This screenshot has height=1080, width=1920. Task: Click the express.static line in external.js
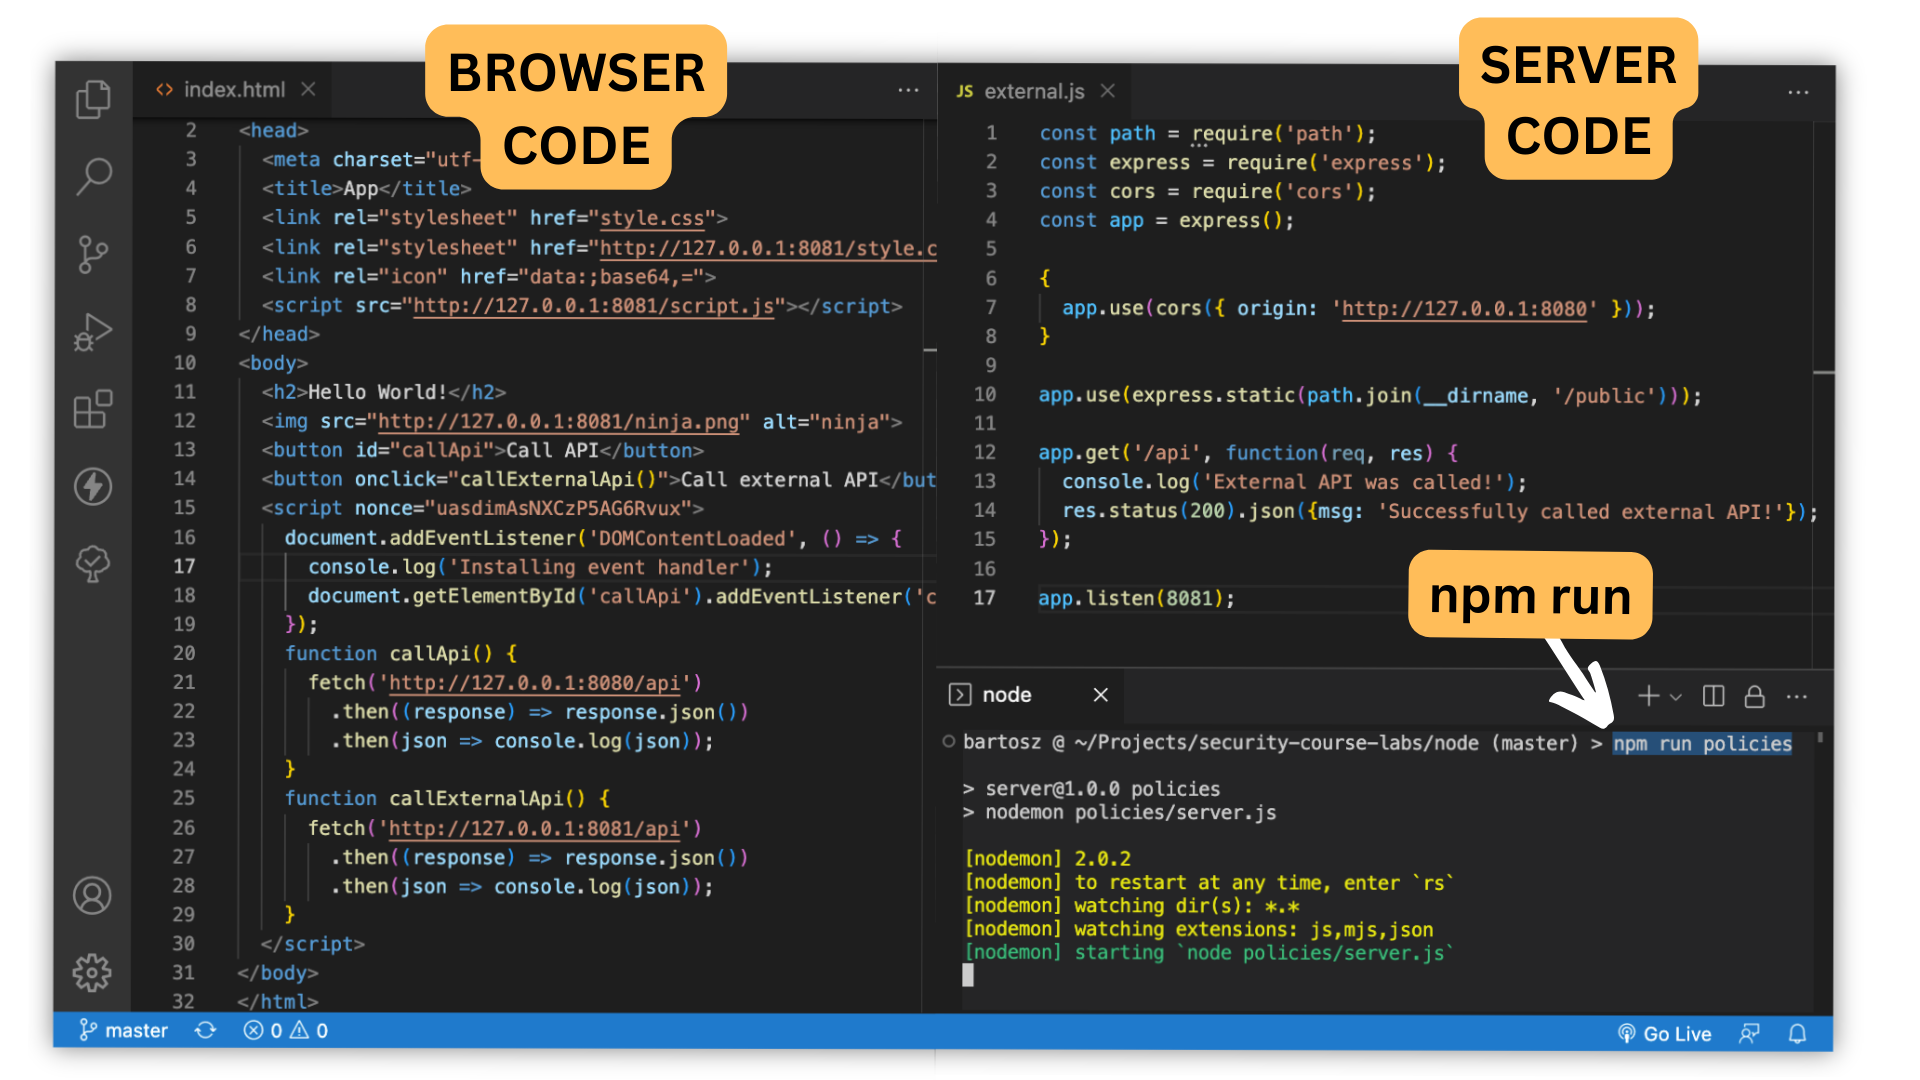(x=1370, y=396)
